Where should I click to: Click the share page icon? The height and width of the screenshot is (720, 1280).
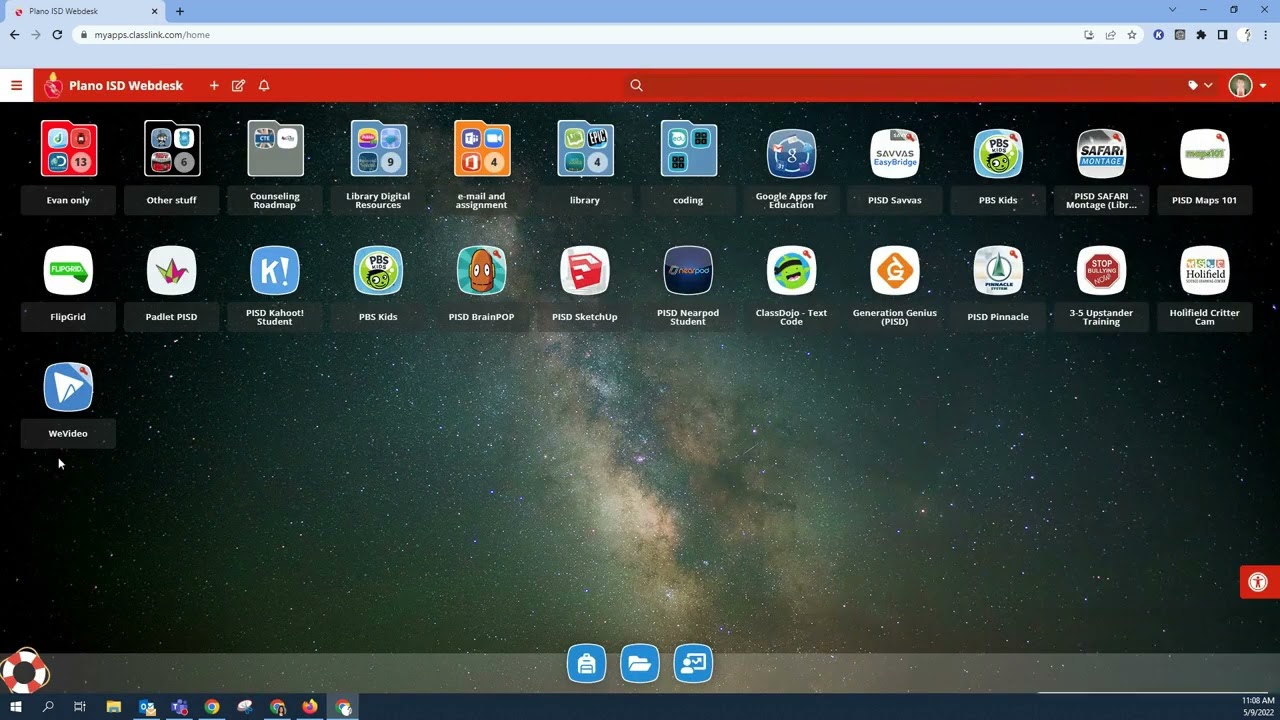coord(1110,35)
